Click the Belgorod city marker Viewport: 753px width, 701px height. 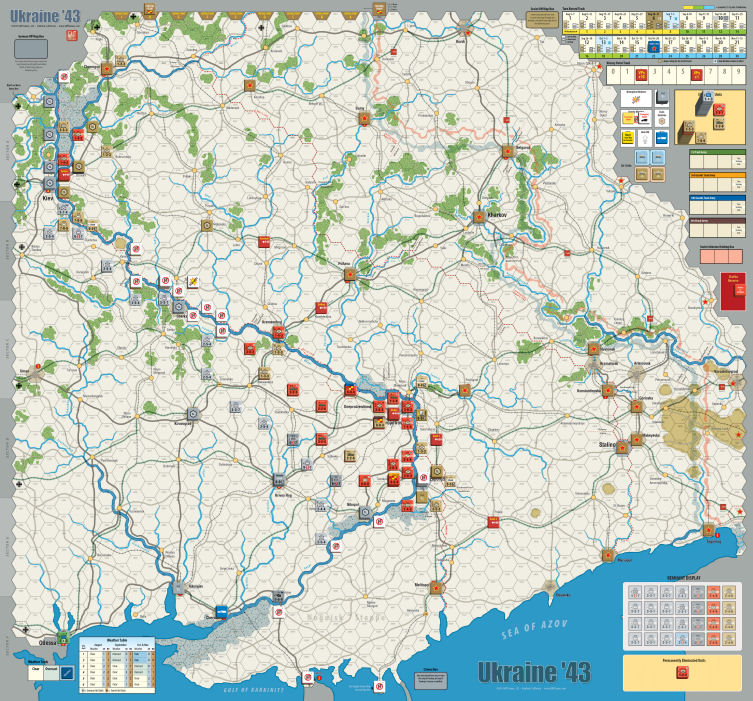click(508, 152)
